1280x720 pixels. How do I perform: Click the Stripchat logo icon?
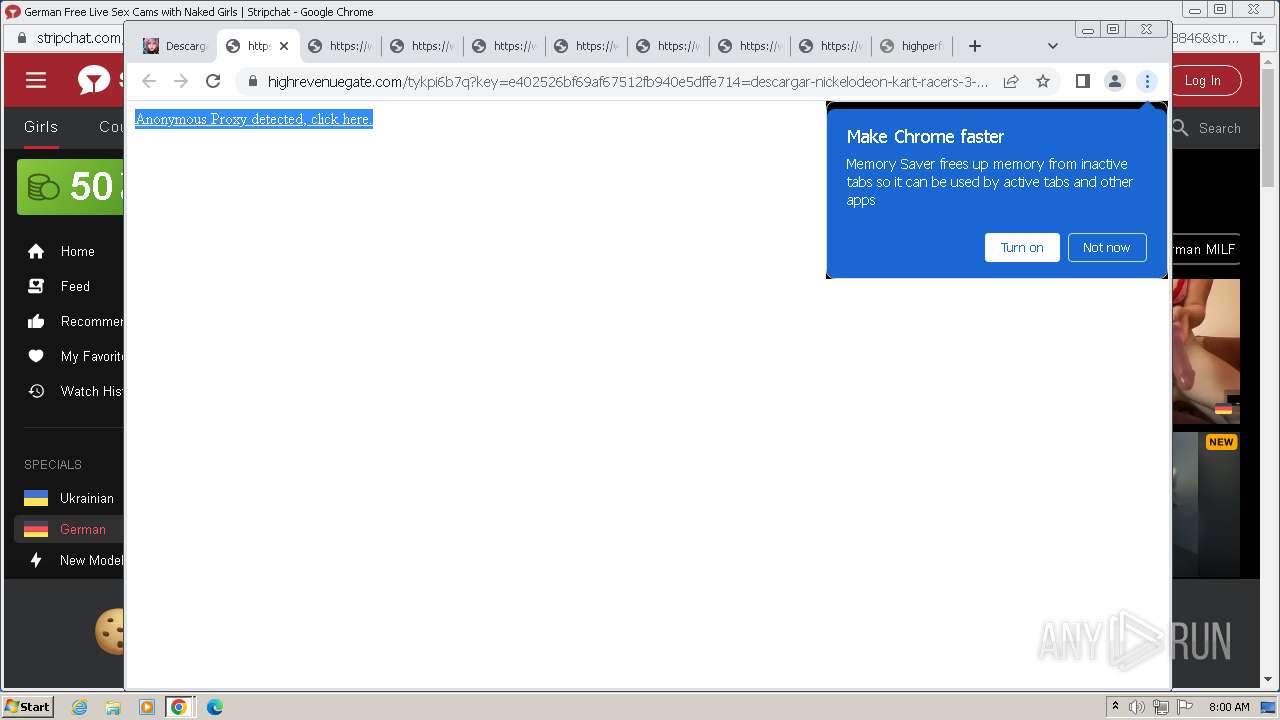pyautogui.click(x=94, y=80)
